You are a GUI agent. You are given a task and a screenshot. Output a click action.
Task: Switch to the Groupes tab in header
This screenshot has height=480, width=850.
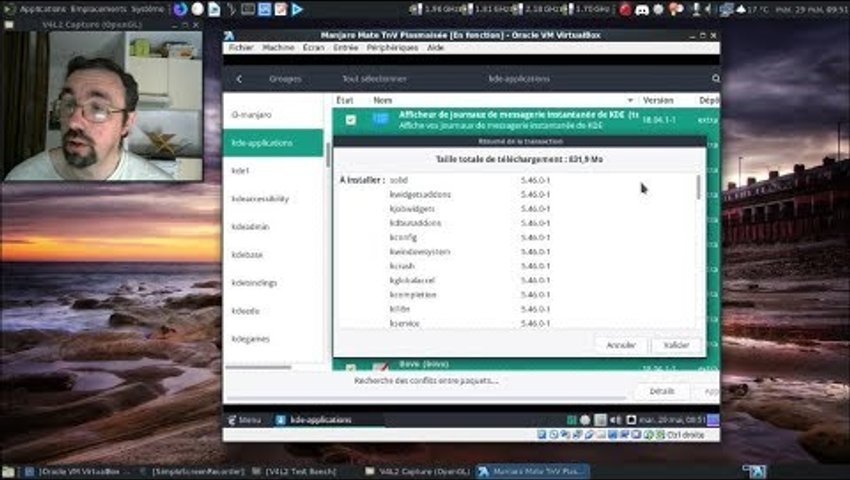pyautogui.click(x=285, y=79)
